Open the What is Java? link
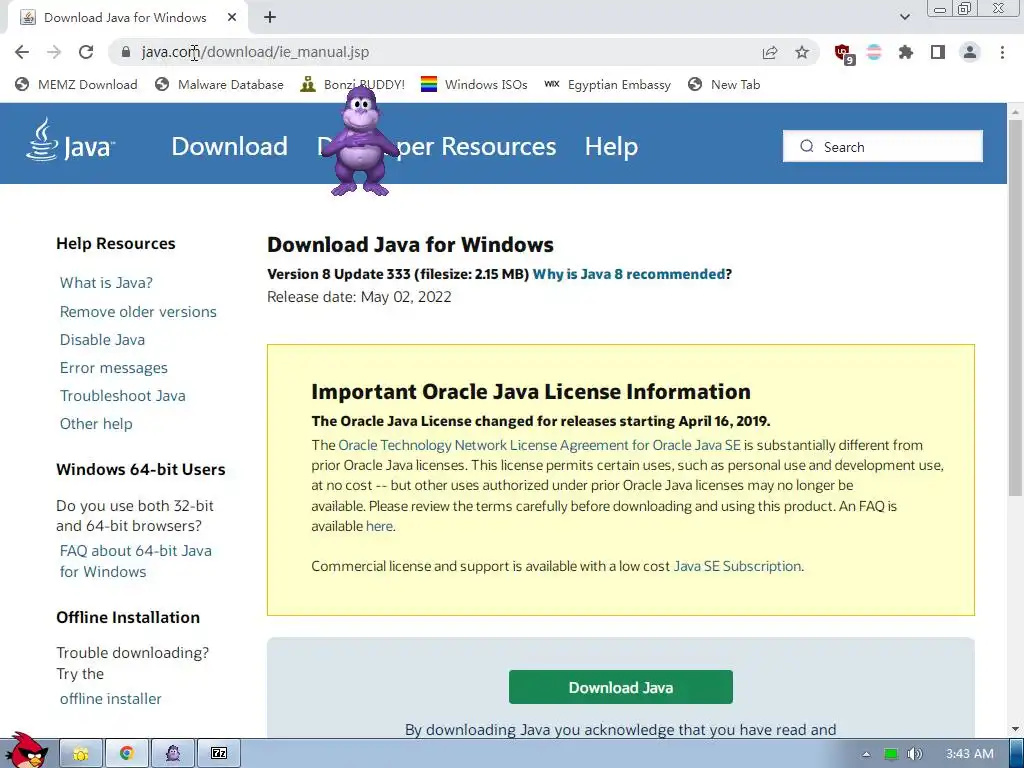This screenshot has height=768, width=1024. point(106,283)
